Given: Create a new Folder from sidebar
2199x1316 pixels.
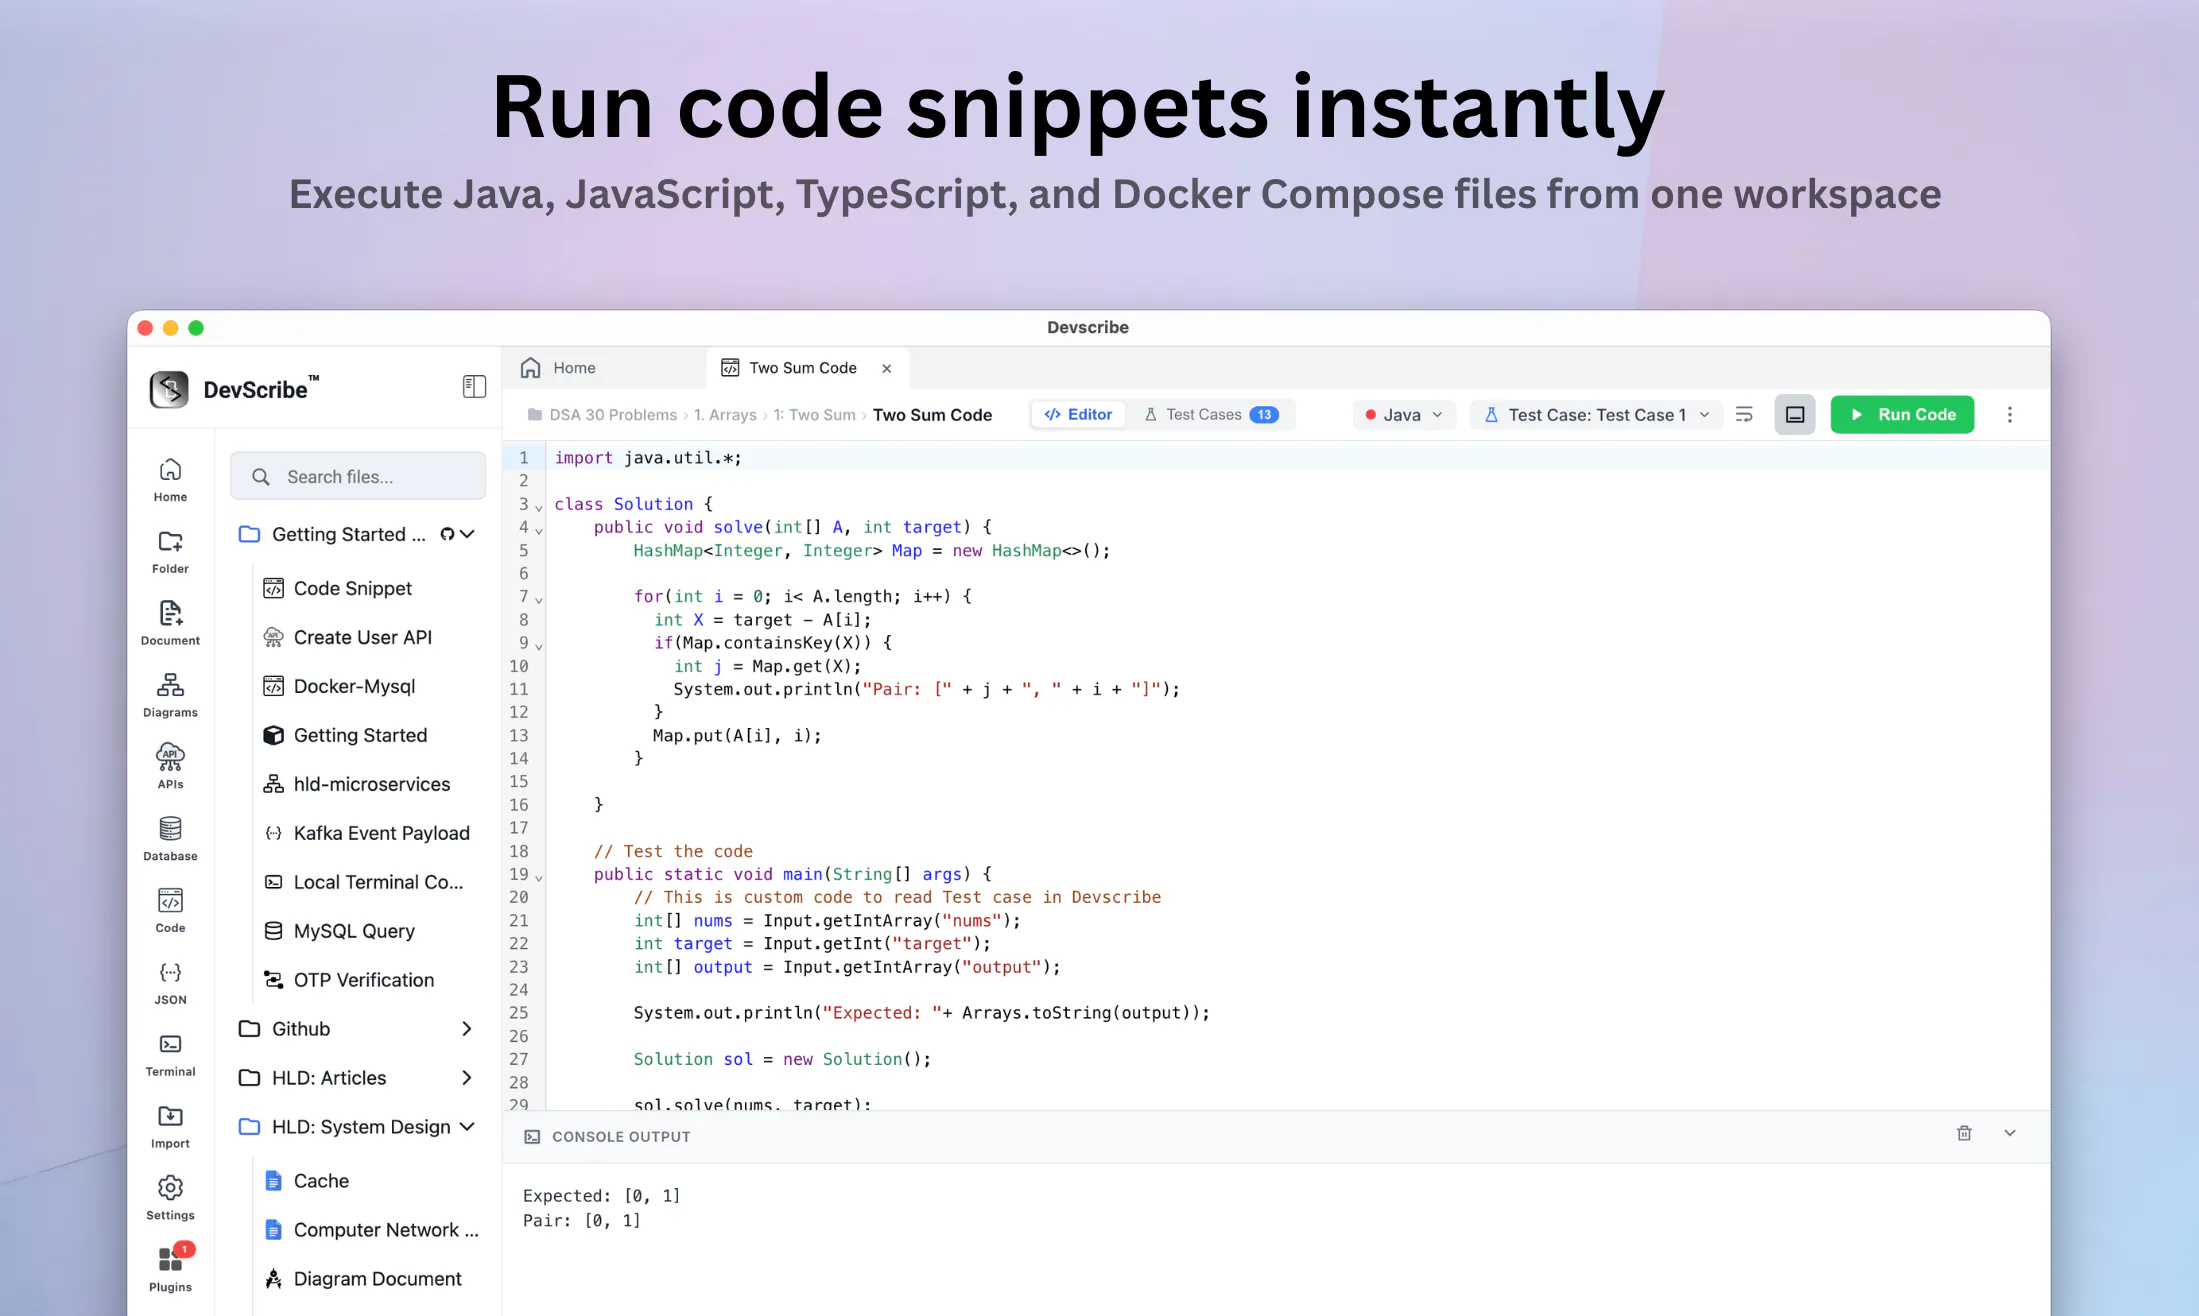Looking at the screenshot, I should coord(170,552).
